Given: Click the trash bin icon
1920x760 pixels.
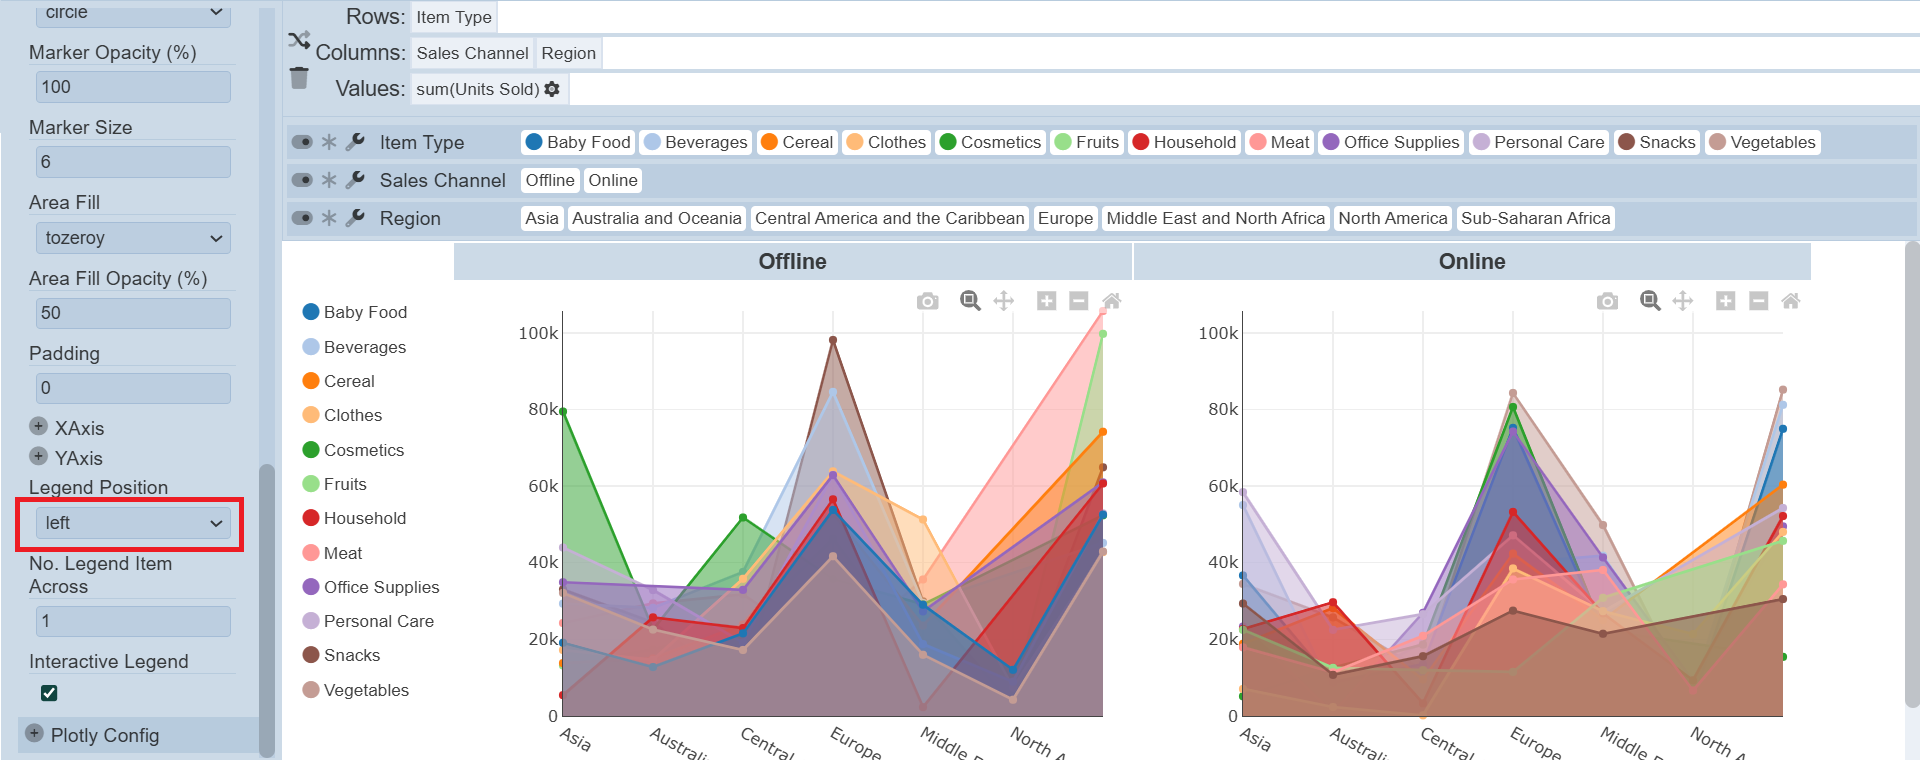Looking at the screenshot, I should click(299, 78).
